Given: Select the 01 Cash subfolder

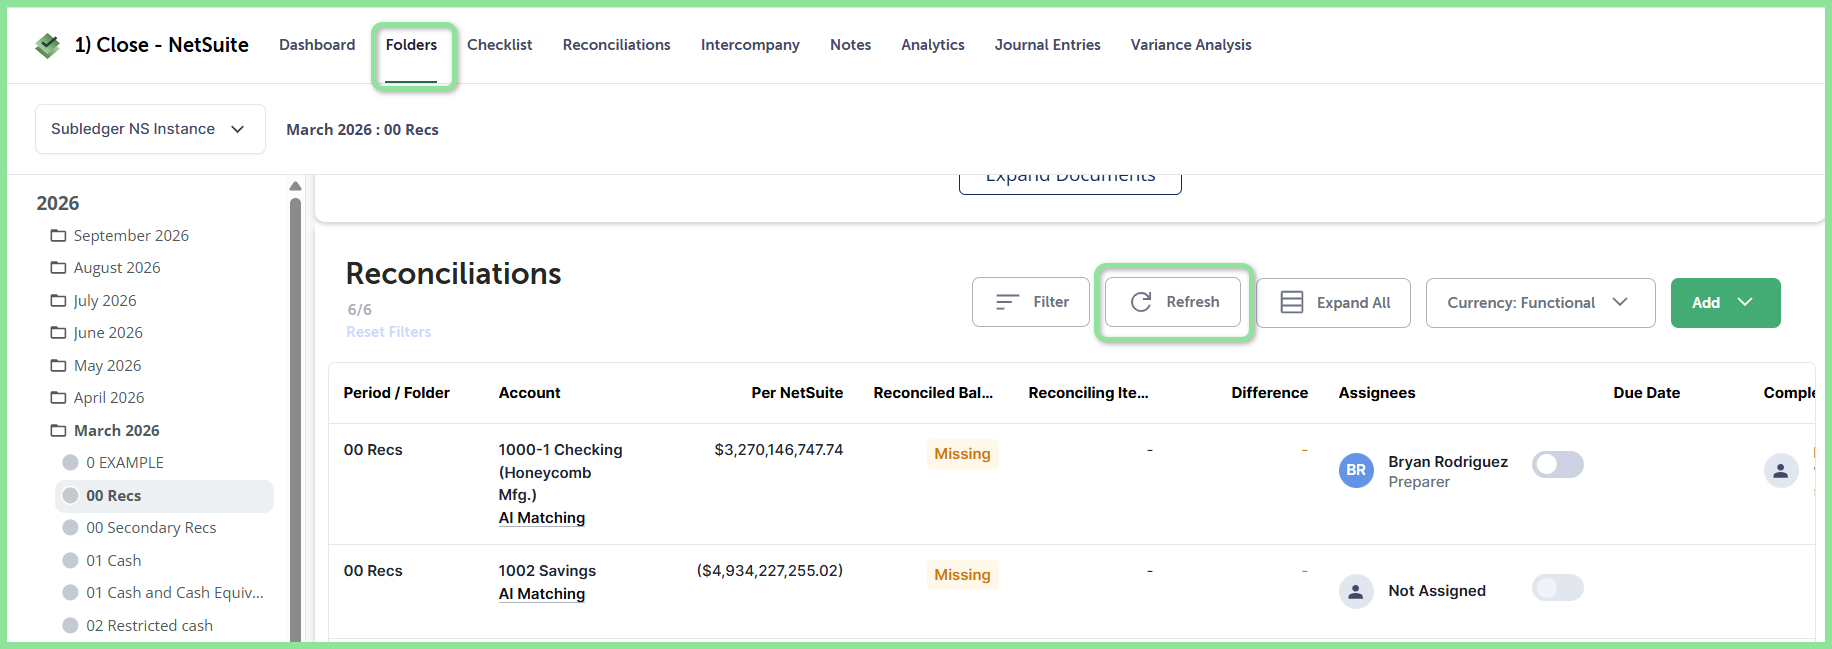Looking at the screenshot, I should coord(113,561).
